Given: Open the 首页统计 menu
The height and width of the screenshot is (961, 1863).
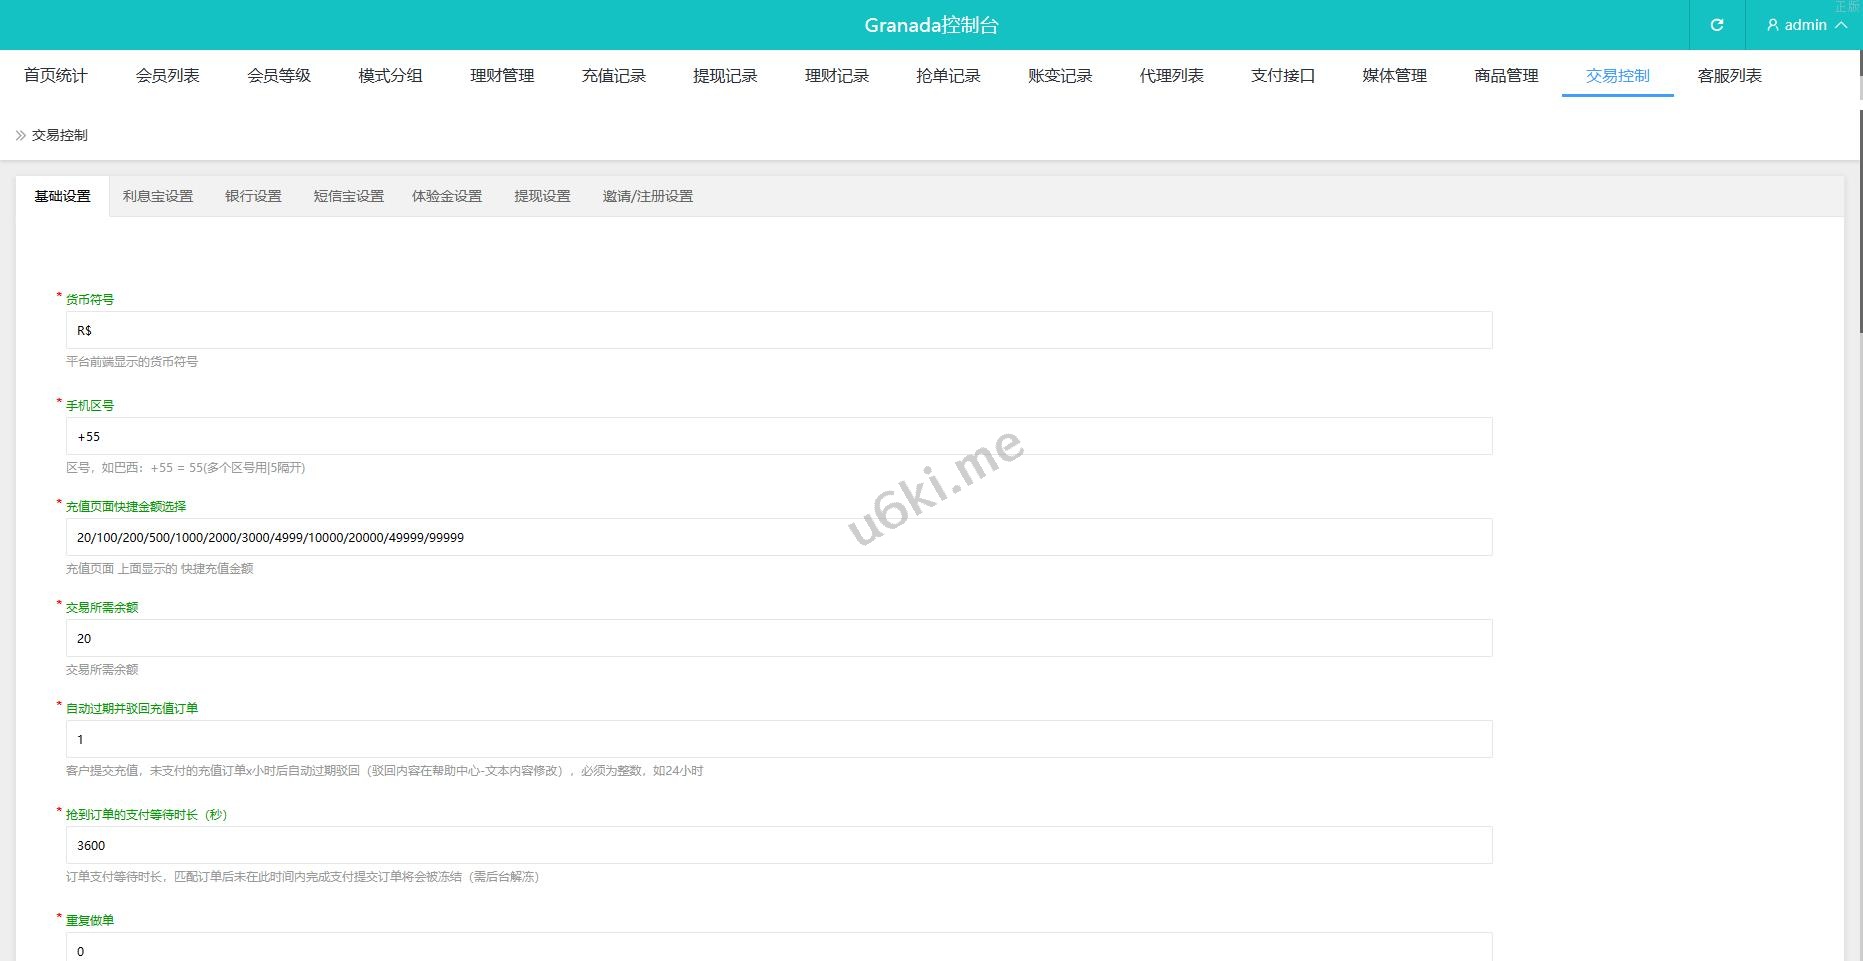Looking at the screenshot, I should (56, 76).
